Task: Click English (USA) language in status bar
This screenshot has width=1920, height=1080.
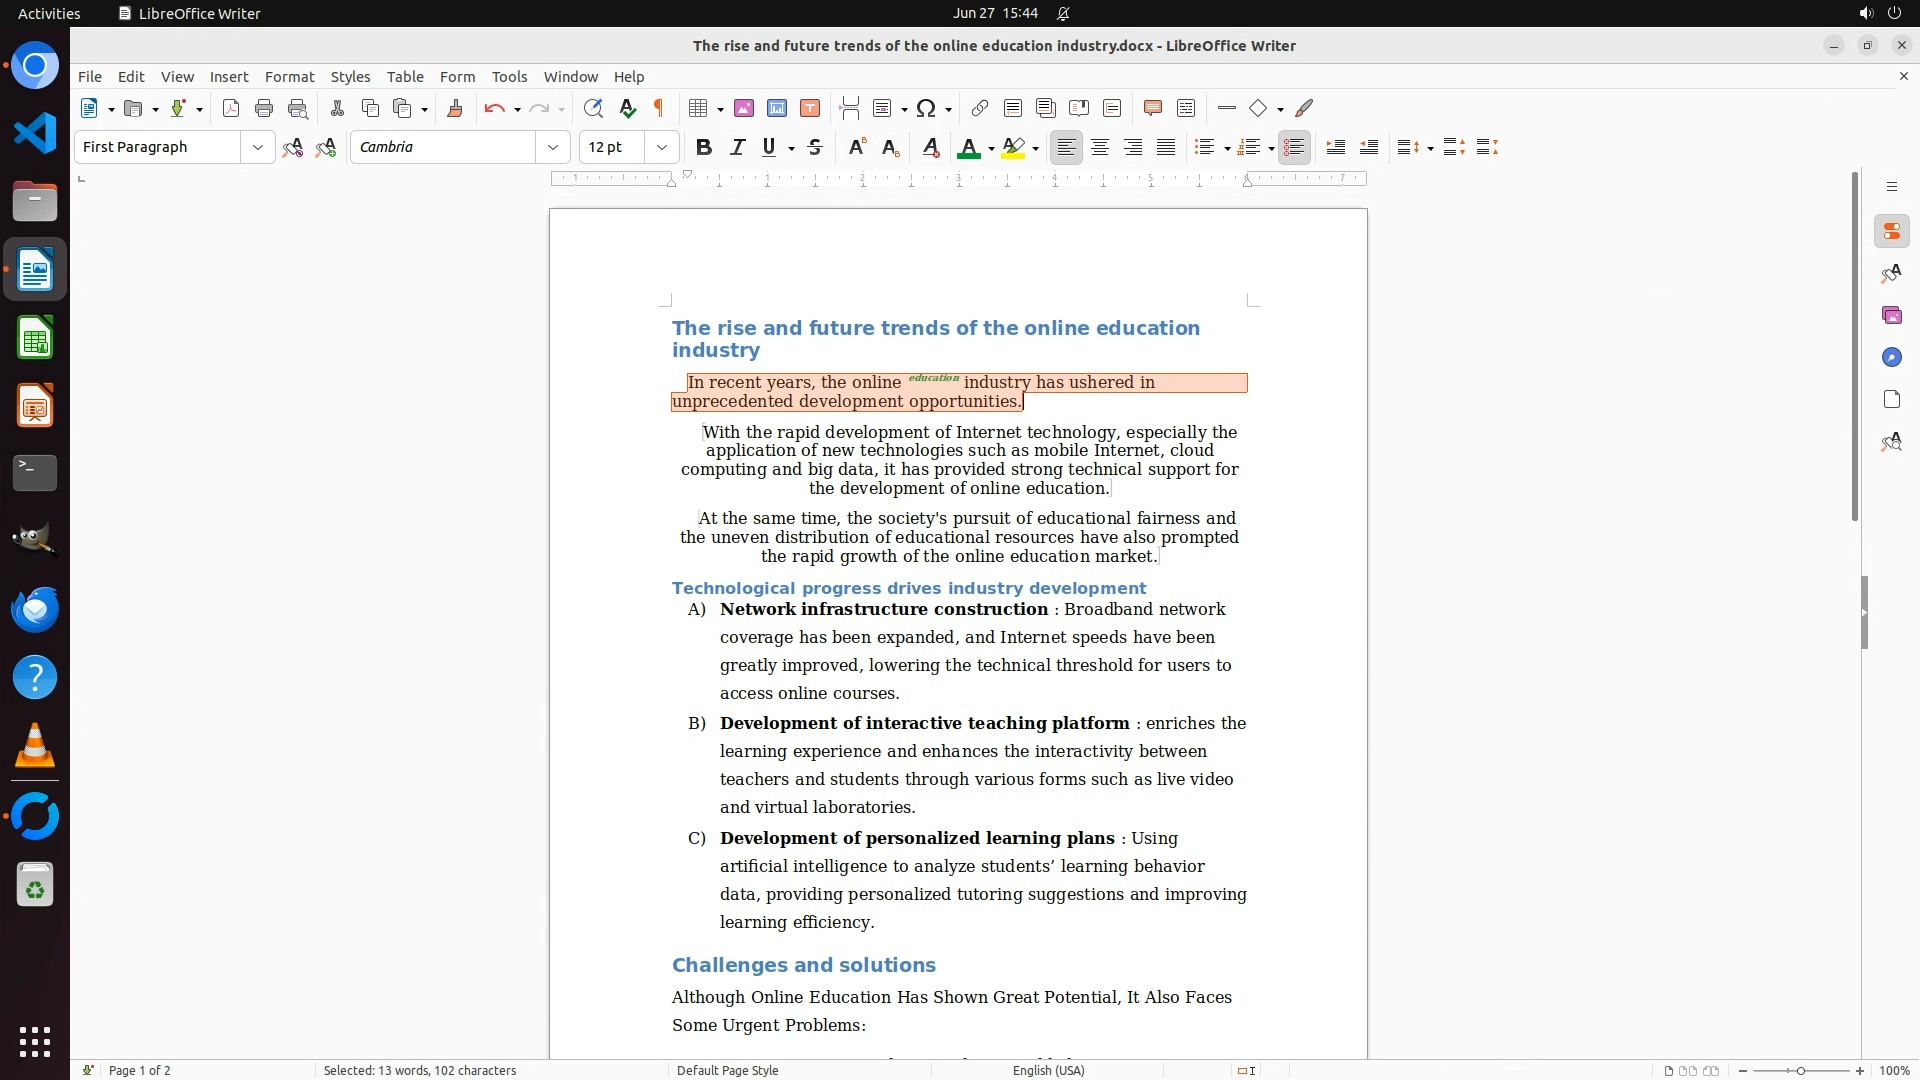Action: click(x=1048, y=1070)
